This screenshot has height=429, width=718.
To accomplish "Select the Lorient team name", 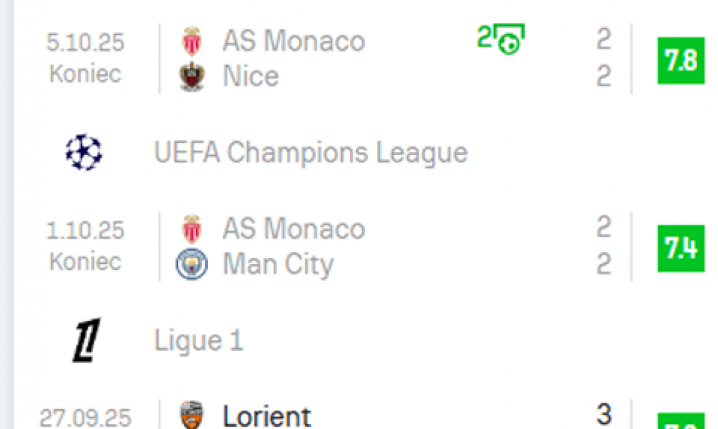I will click(x=266, y=415).
